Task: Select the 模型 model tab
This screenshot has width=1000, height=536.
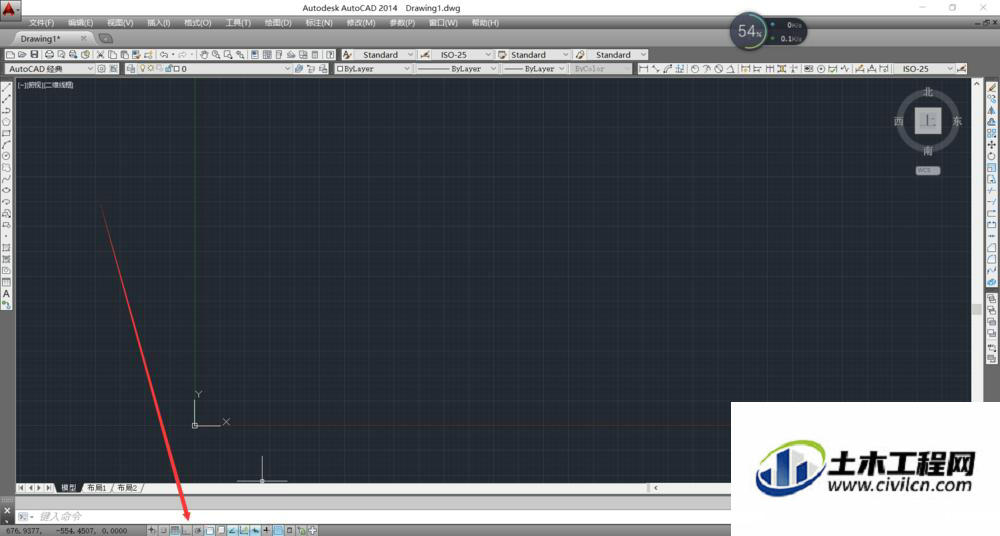Action: 68,488
